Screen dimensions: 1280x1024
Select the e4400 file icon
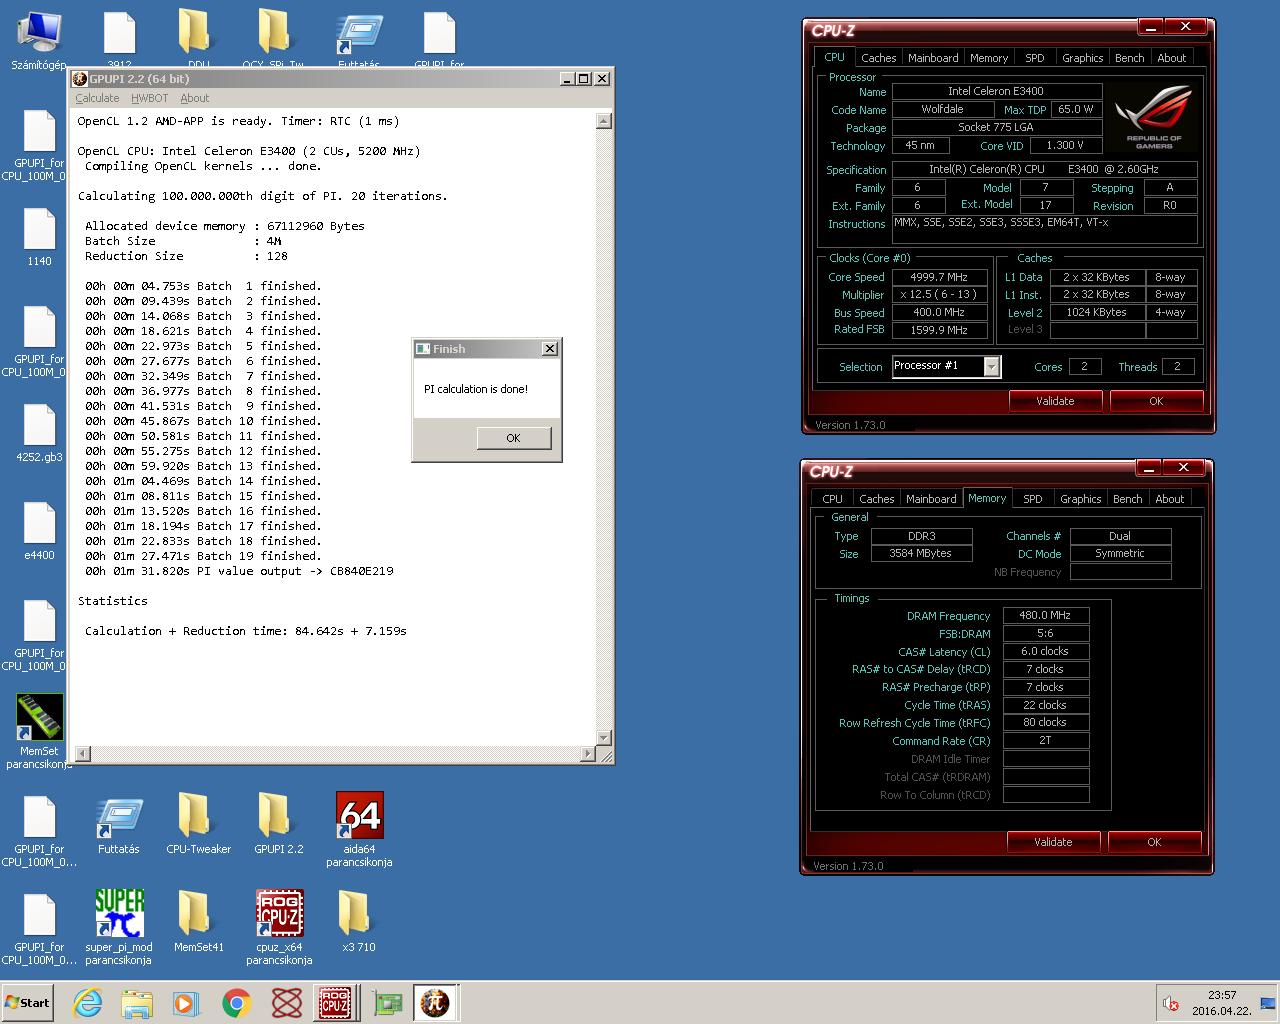[39, 531]
